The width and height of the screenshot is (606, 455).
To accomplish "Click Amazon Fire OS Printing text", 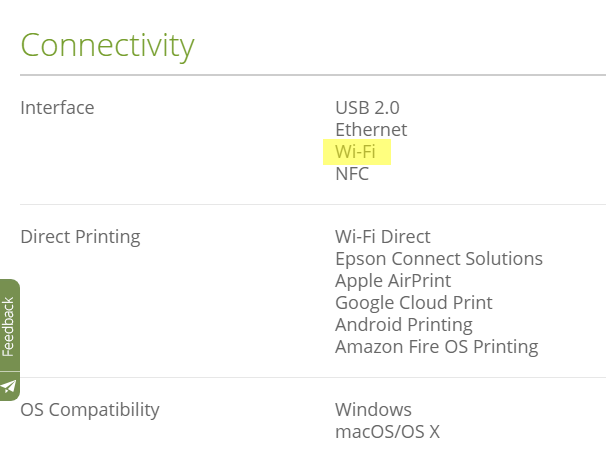I will tap(436, 347).
